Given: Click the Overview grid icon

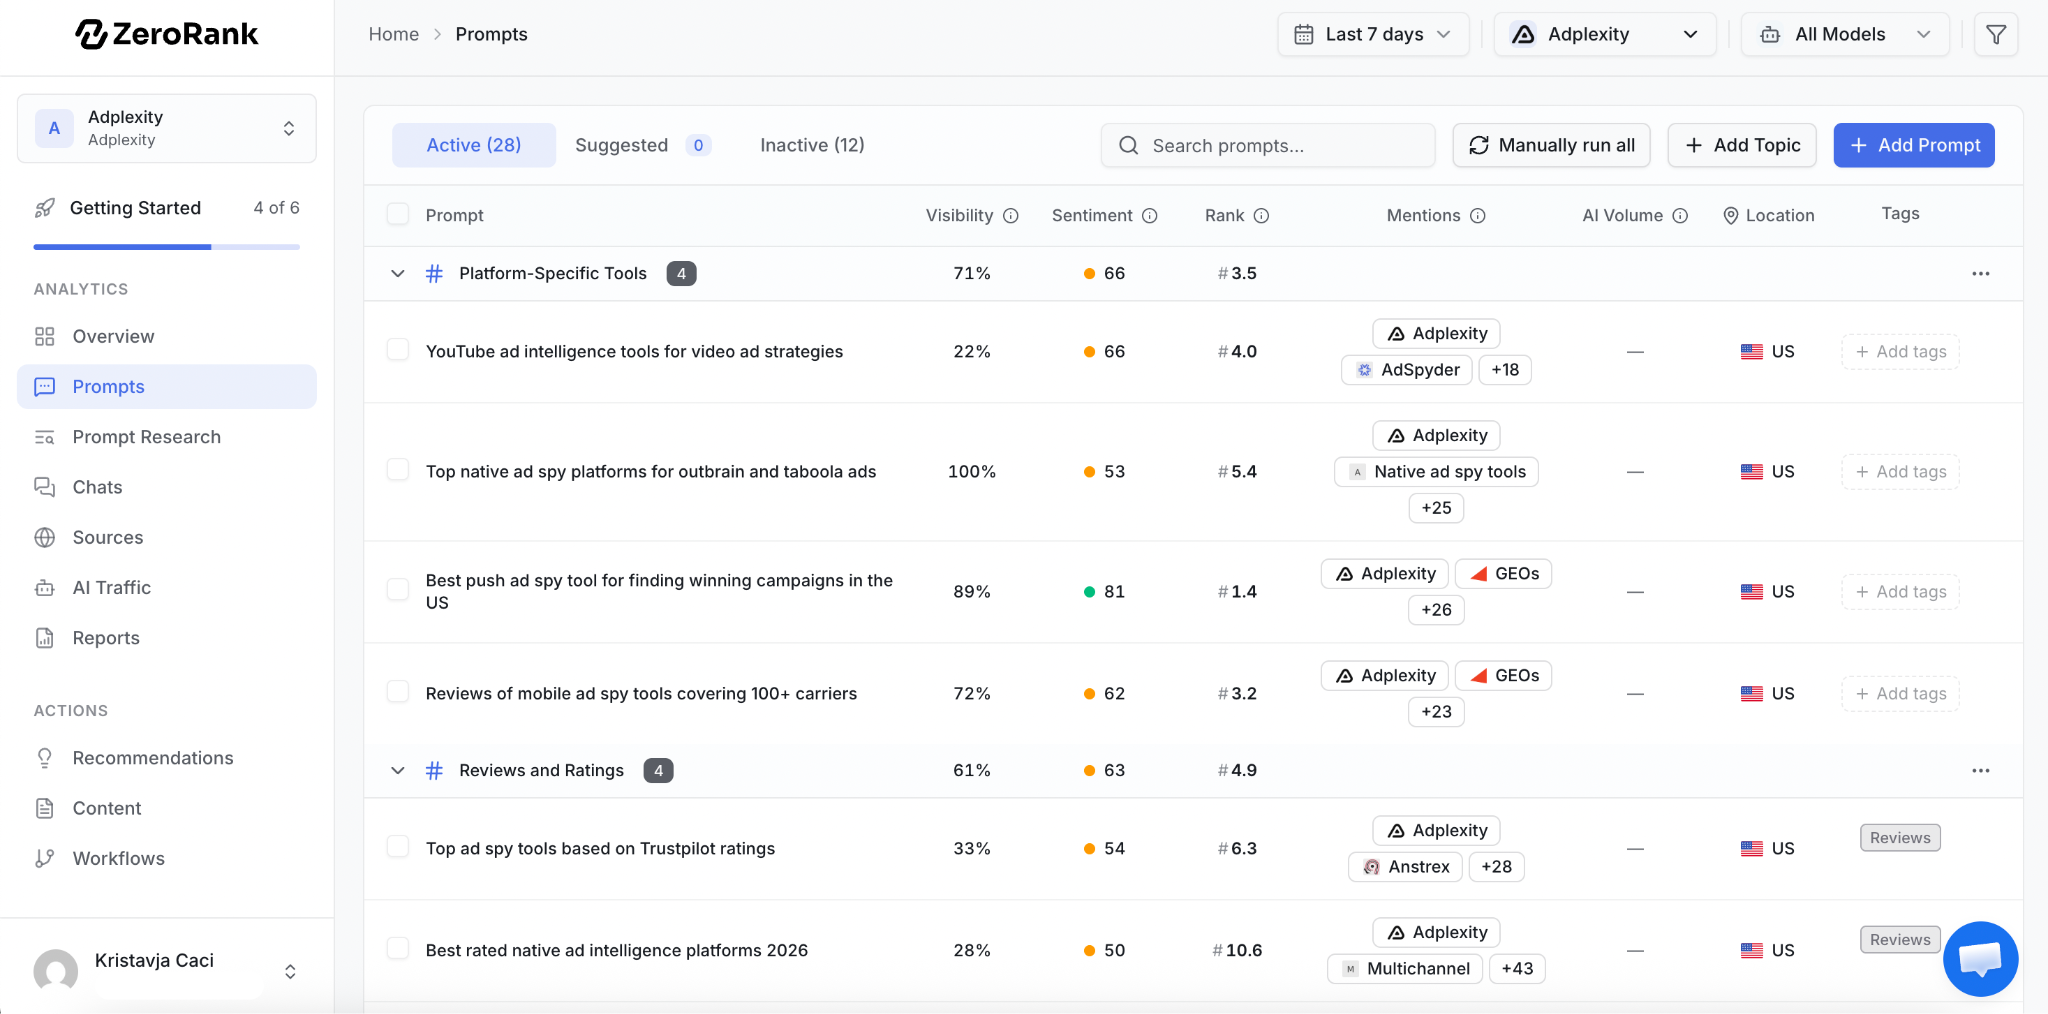Looking at the screenshot, I should 45,337.
